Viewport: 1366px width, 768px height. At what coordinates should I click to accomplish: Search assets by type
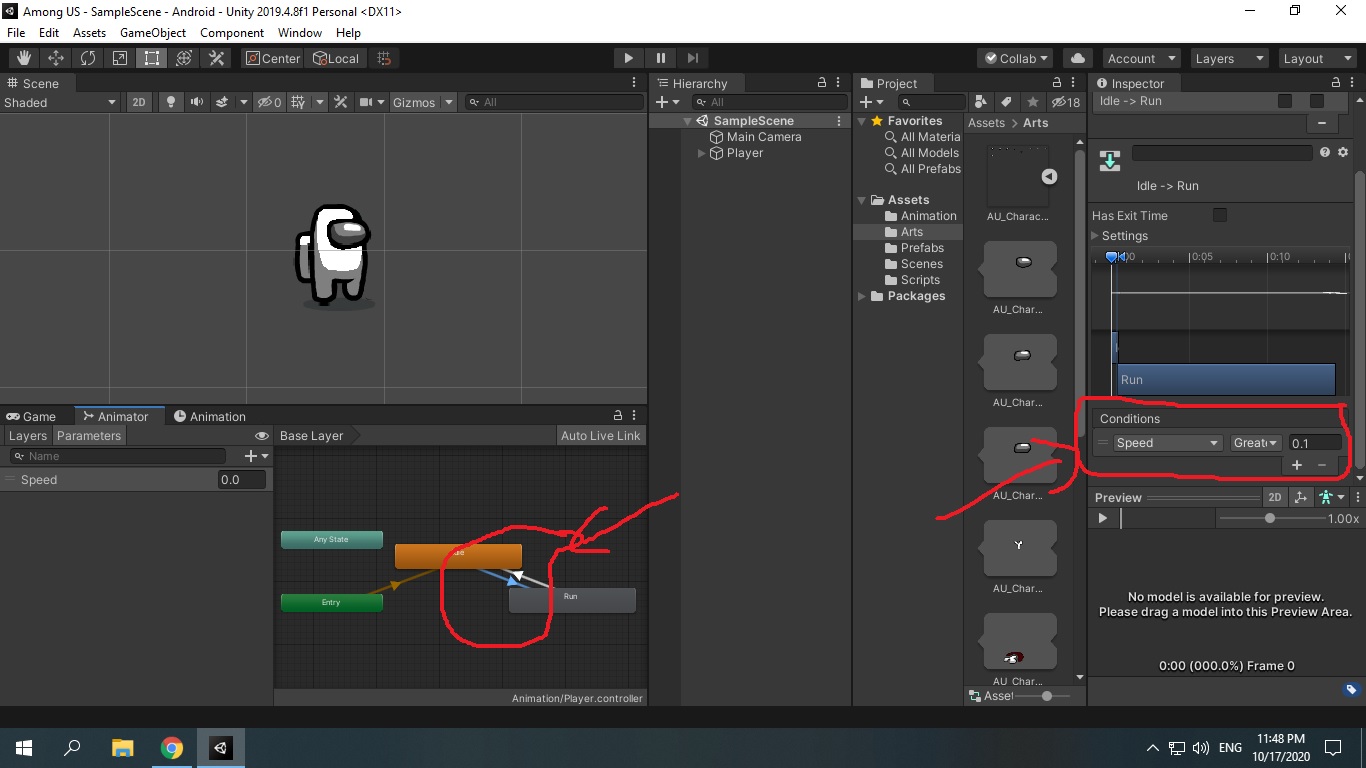pos(981,102)
